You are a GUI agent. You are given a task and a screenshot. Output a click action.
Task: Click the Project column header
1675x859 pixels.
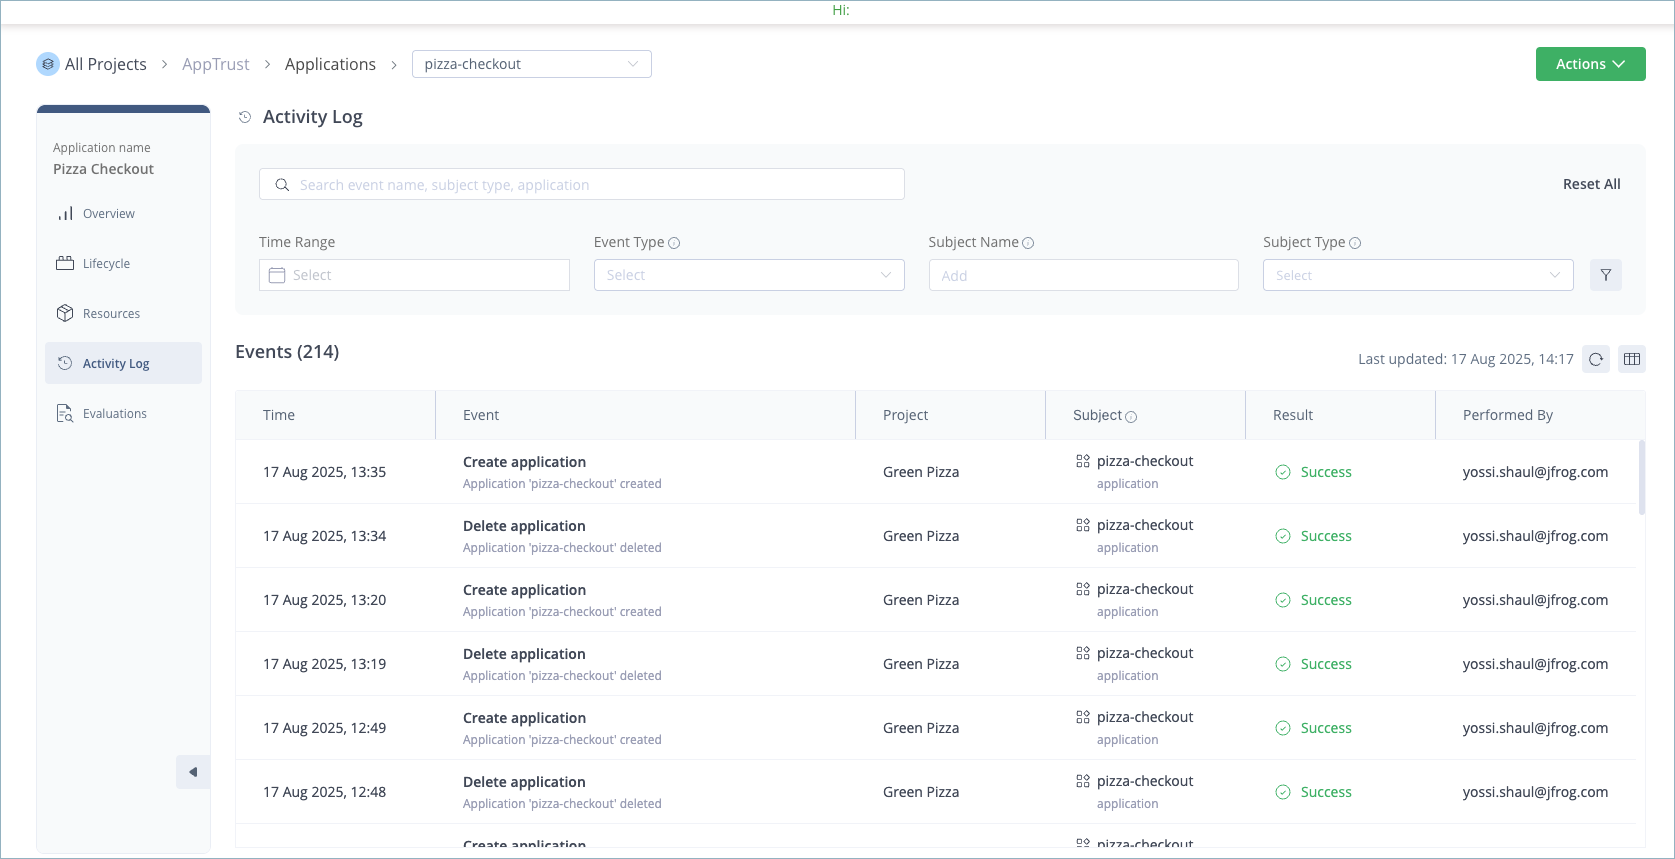click(x=906, y=415)
